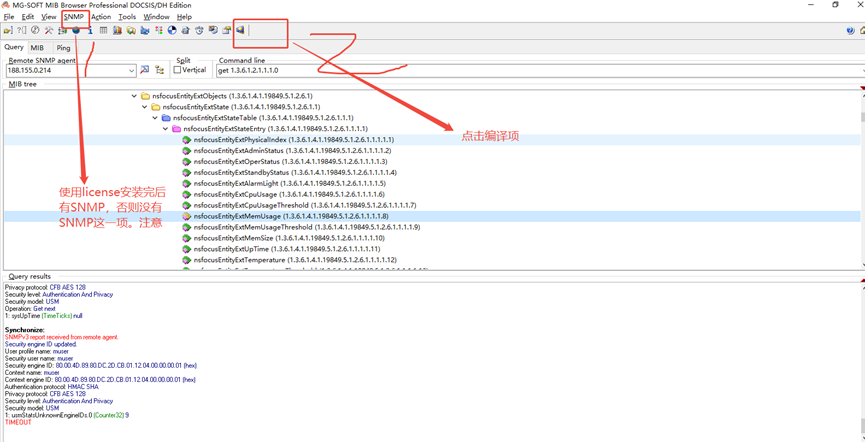The height and width of the screenshot is (442, 865).
Task: Select nsfocusEntityExtPhysicalIndex in the MIB tree
Action: (293, 140)
